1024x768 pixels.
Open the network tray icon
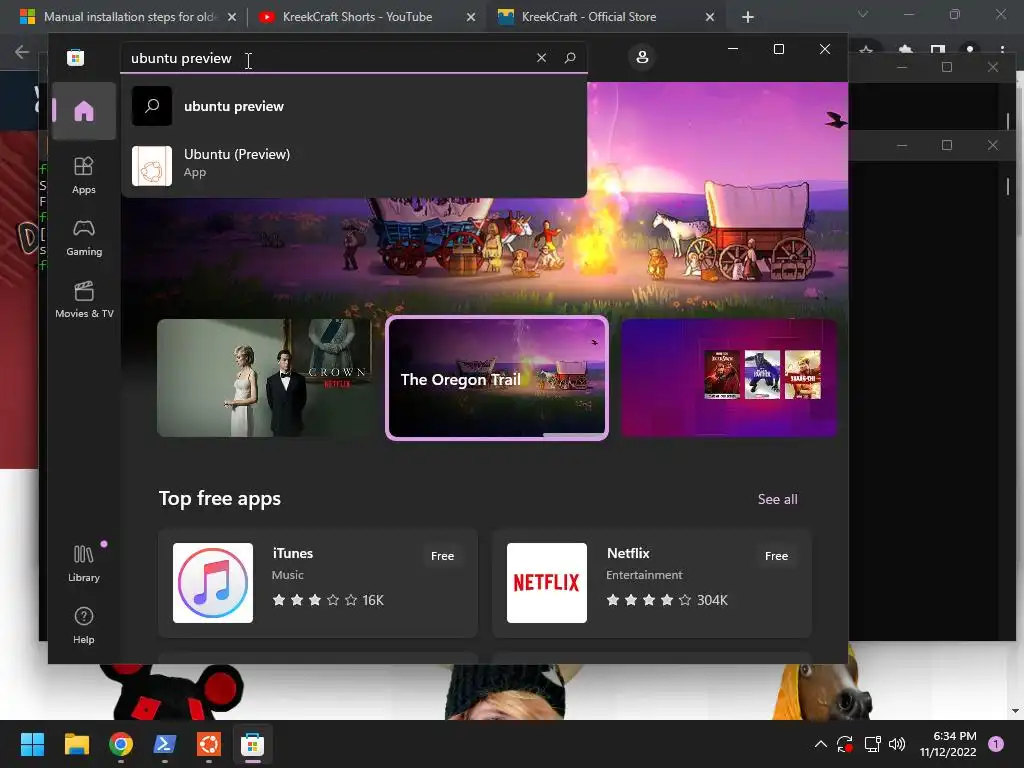[872, 744]
